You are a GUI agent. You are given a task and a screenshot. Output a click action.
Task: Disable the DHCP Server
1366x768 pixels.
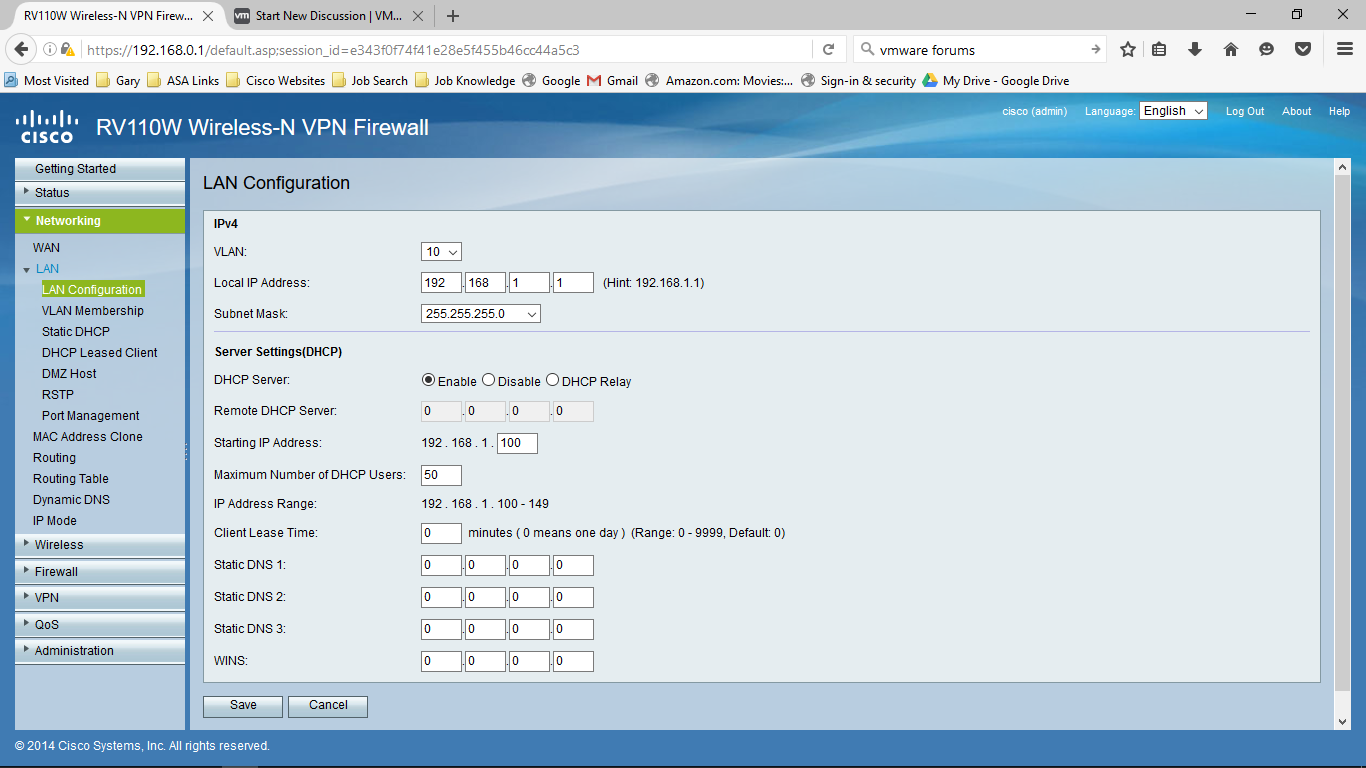pyautogui.click(x=488, y=380)
